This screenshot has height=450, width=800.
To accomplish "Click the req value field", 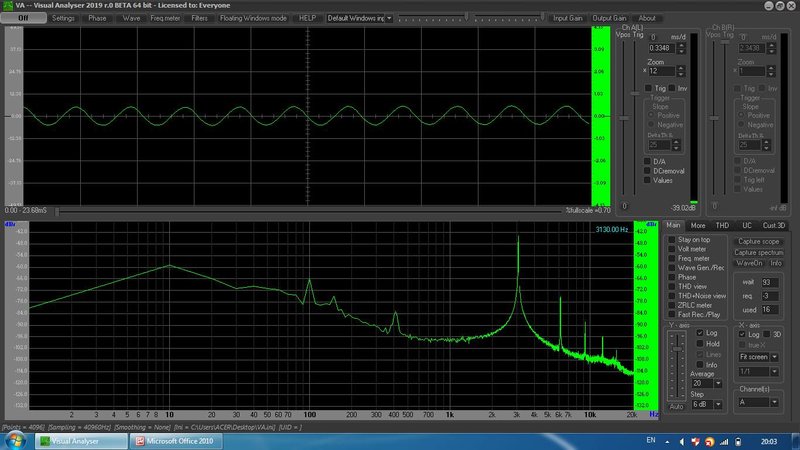I will pyautogui.click(x=769, y=296).
